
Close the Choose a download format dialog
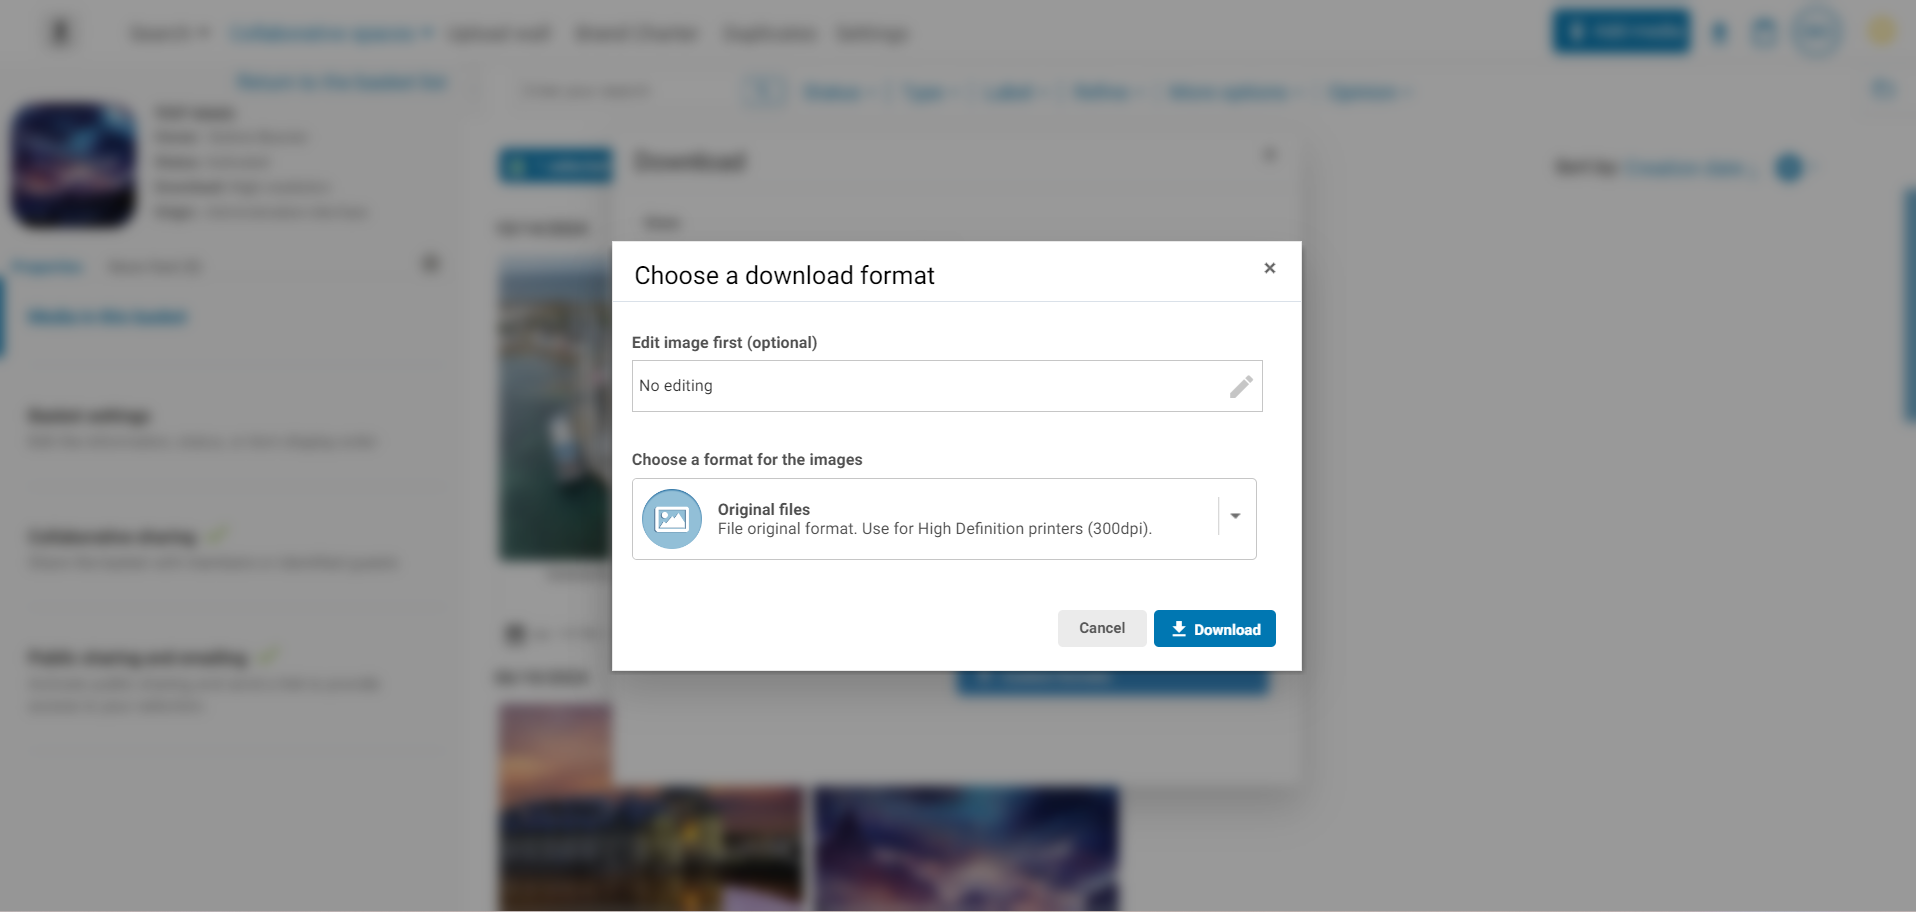[1269, 268]
